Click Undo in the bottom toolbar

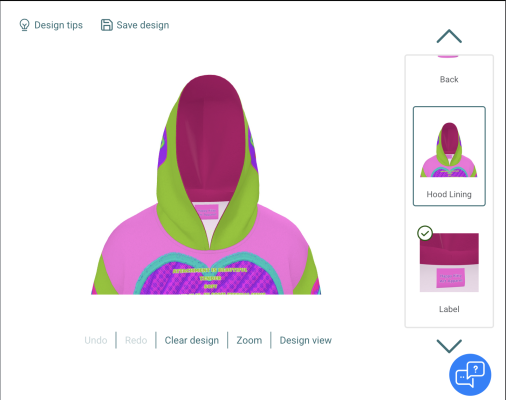pos(96,340)
